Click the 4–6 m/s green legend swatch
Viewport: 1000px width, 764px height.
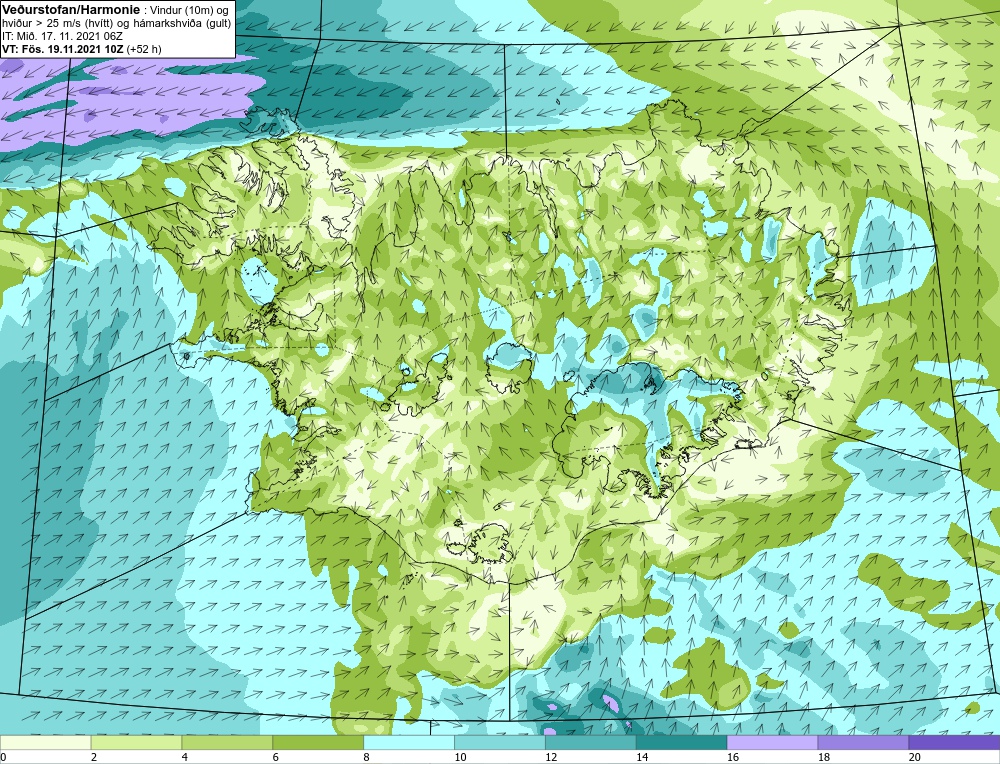click(227, 742)
